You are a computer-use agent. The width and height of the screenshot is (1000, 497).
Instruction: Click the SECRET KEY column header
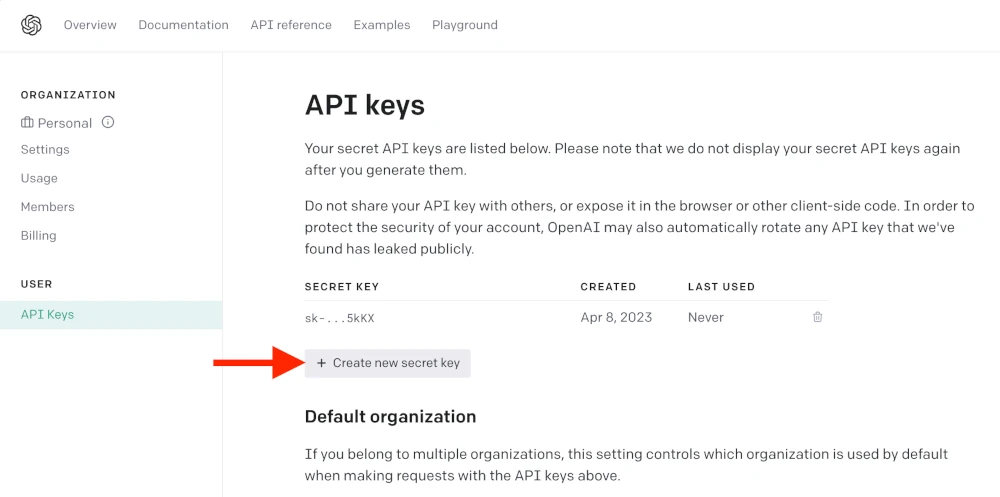point(342,286)
